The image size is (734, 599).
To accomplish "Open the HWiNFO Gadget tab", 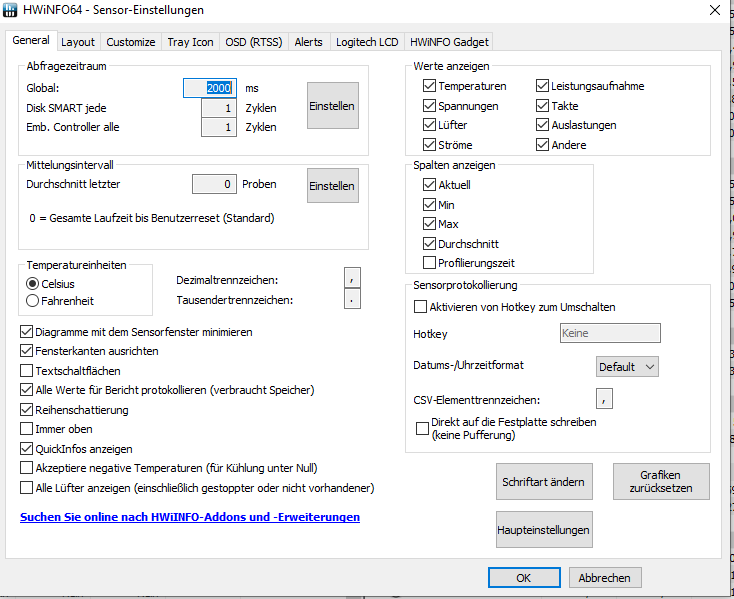I will [x=449, y=42].
